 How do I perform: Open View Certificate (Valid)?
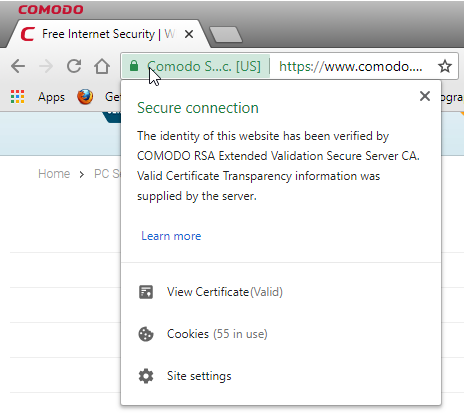pyautogui.click(x=225, y=292)
